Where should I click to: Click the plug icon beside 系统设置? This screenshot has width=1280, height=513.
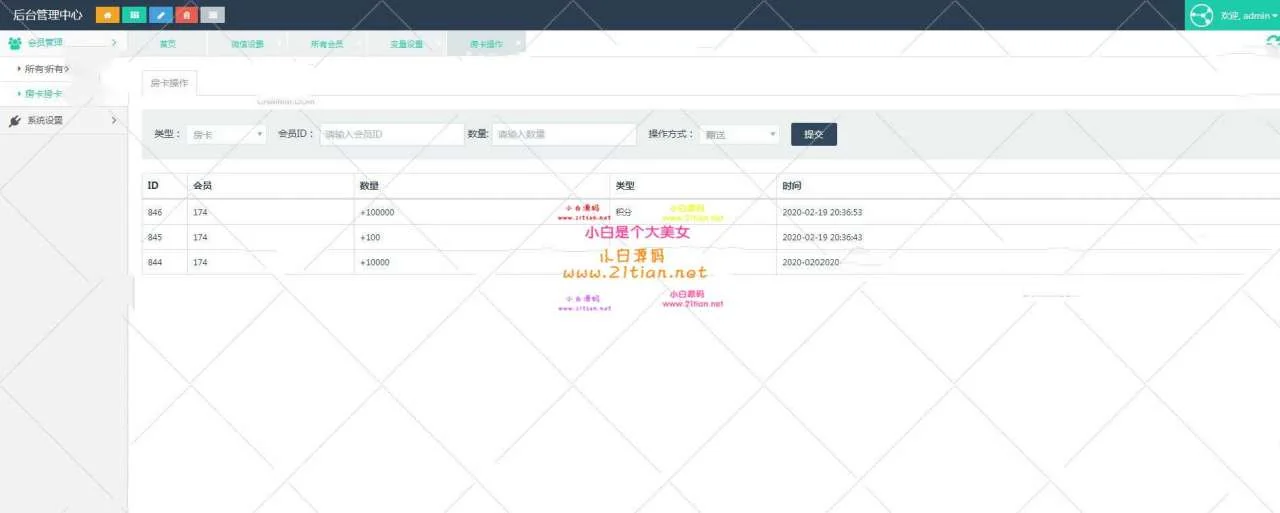point(14,121)
